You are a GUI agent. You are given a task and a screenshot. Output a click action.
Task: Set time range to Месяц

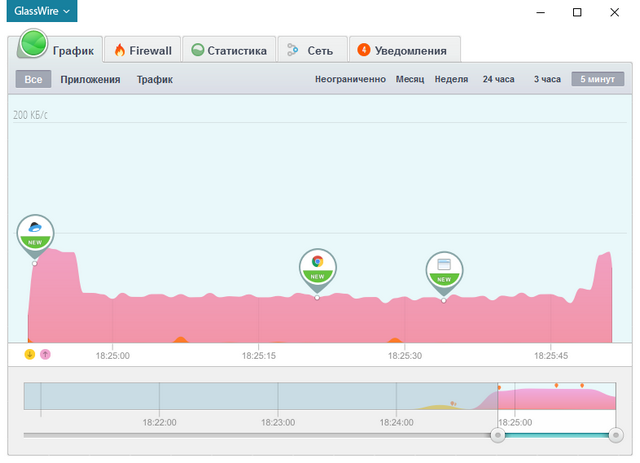point(410,80)
